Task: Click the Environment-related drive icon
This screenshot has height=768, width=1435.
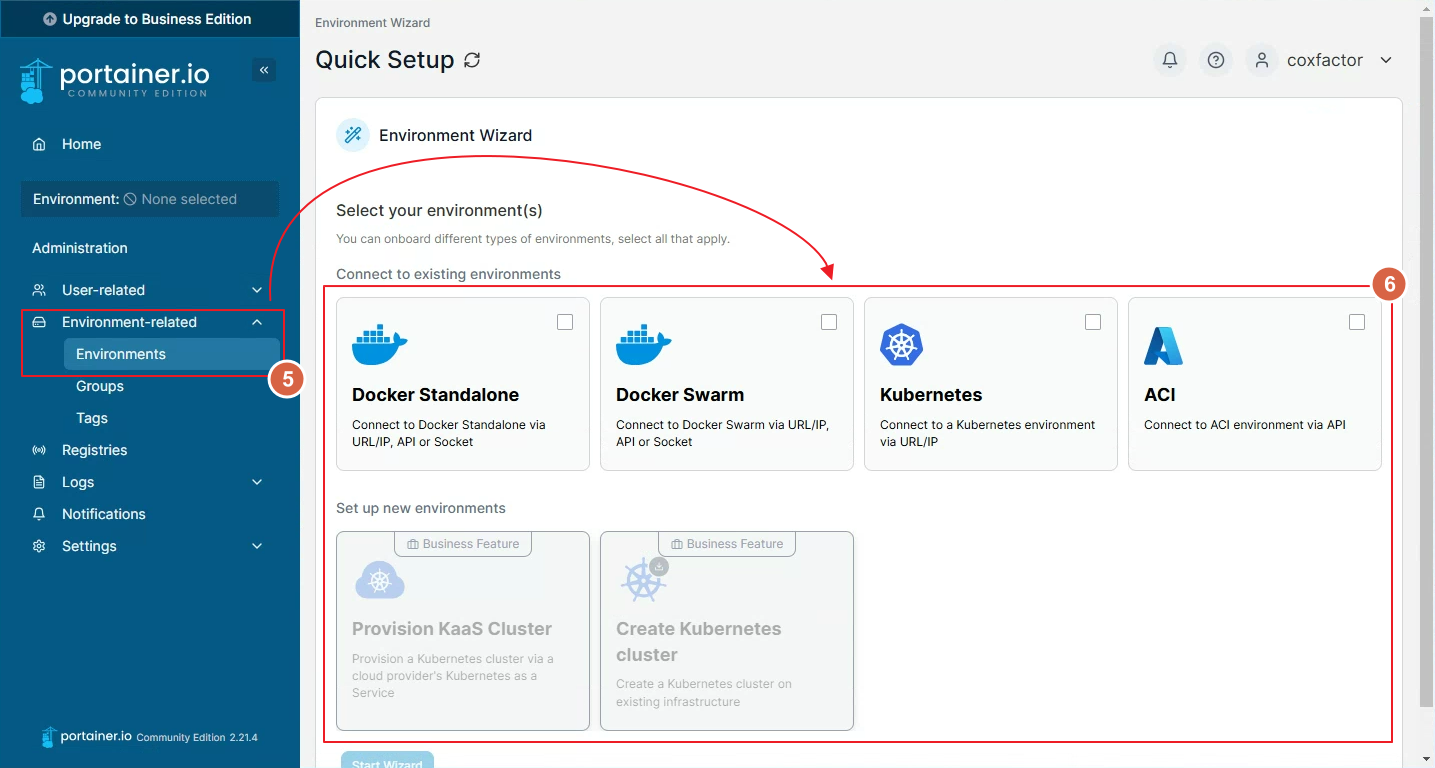Action: coord(39,322)
